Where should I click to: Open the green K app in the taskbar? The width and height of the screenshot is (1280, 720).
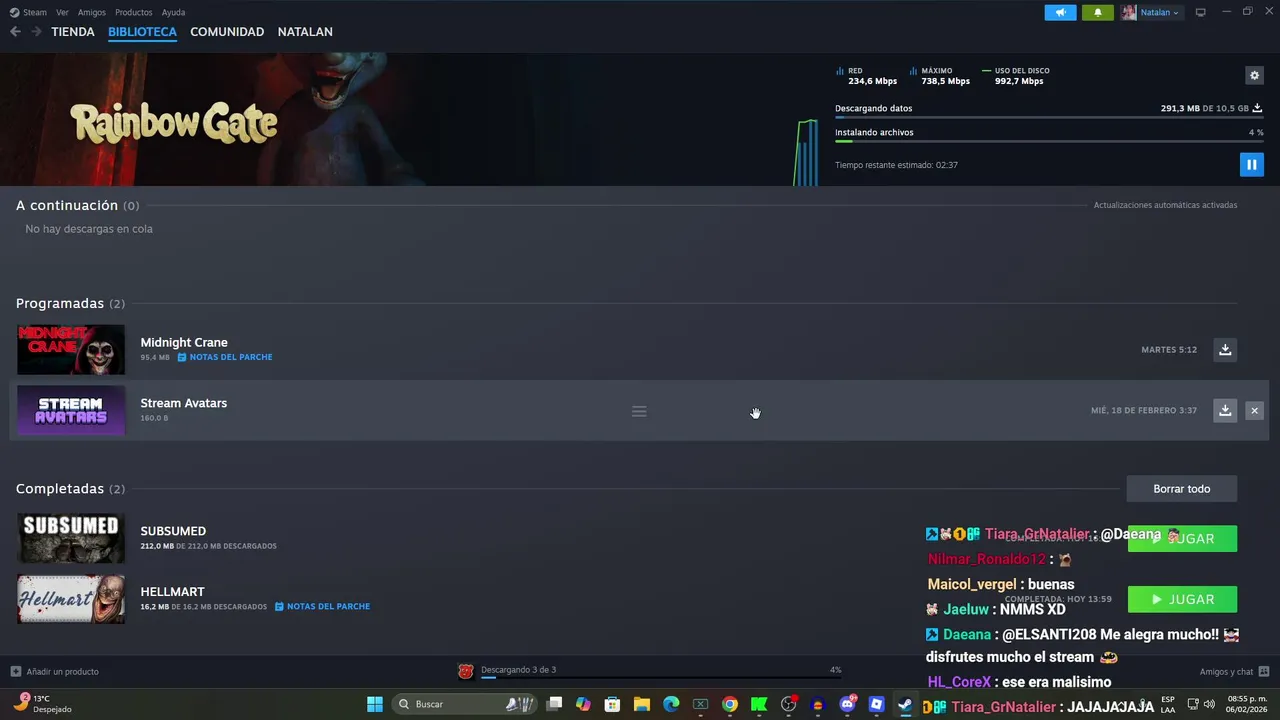tap(759, 704)
